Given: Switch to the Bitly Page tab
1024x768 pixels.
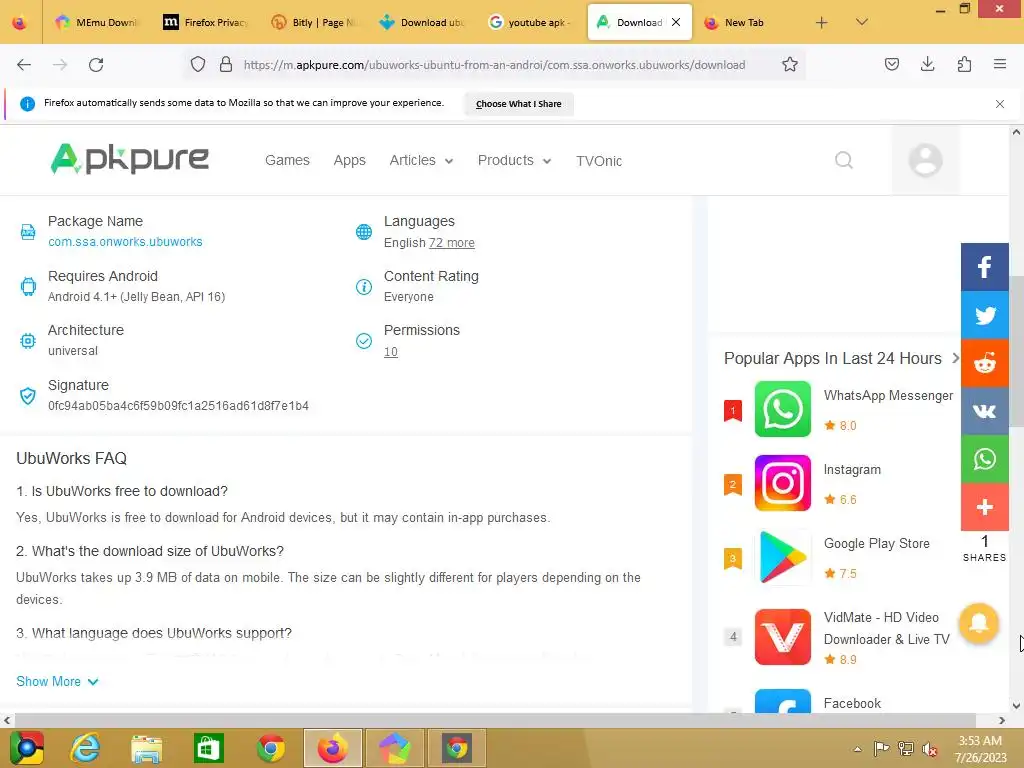Looking at the screenshot, I should (x=313, y=22).
